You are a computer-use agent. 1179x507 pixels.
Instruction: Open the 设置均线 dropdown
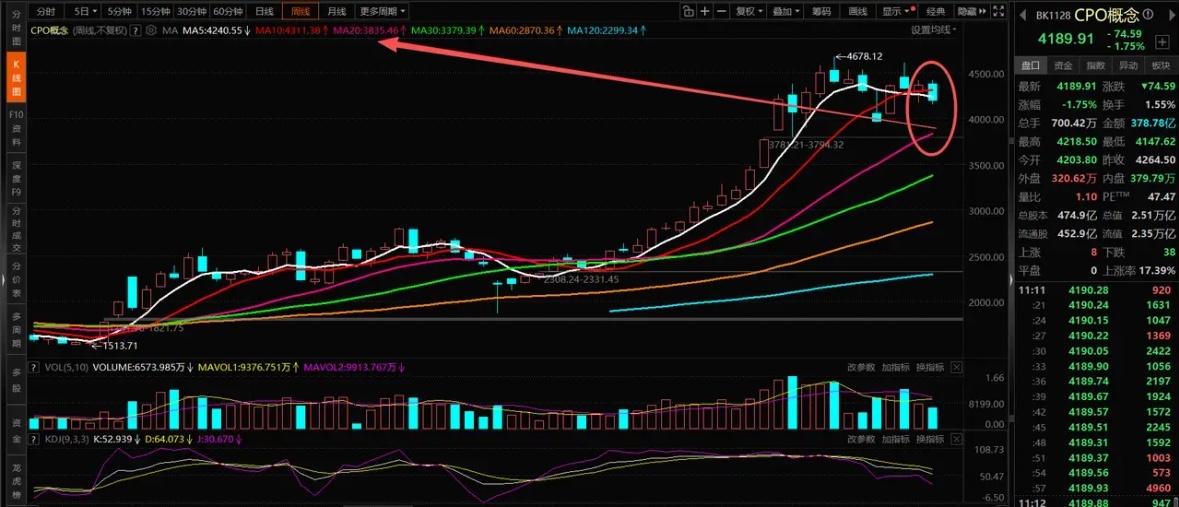[935, 30]
